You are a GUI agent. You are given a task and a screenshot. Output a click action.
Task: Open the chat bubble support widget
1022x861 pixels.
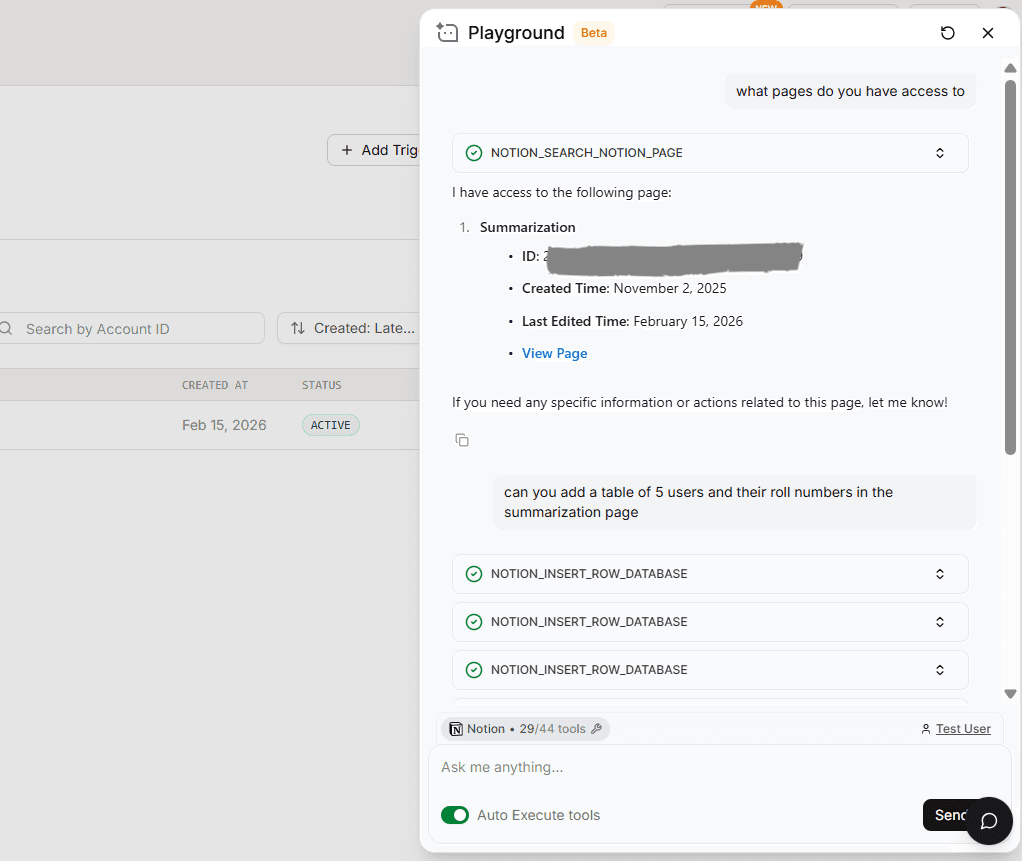tap(989, 821)
